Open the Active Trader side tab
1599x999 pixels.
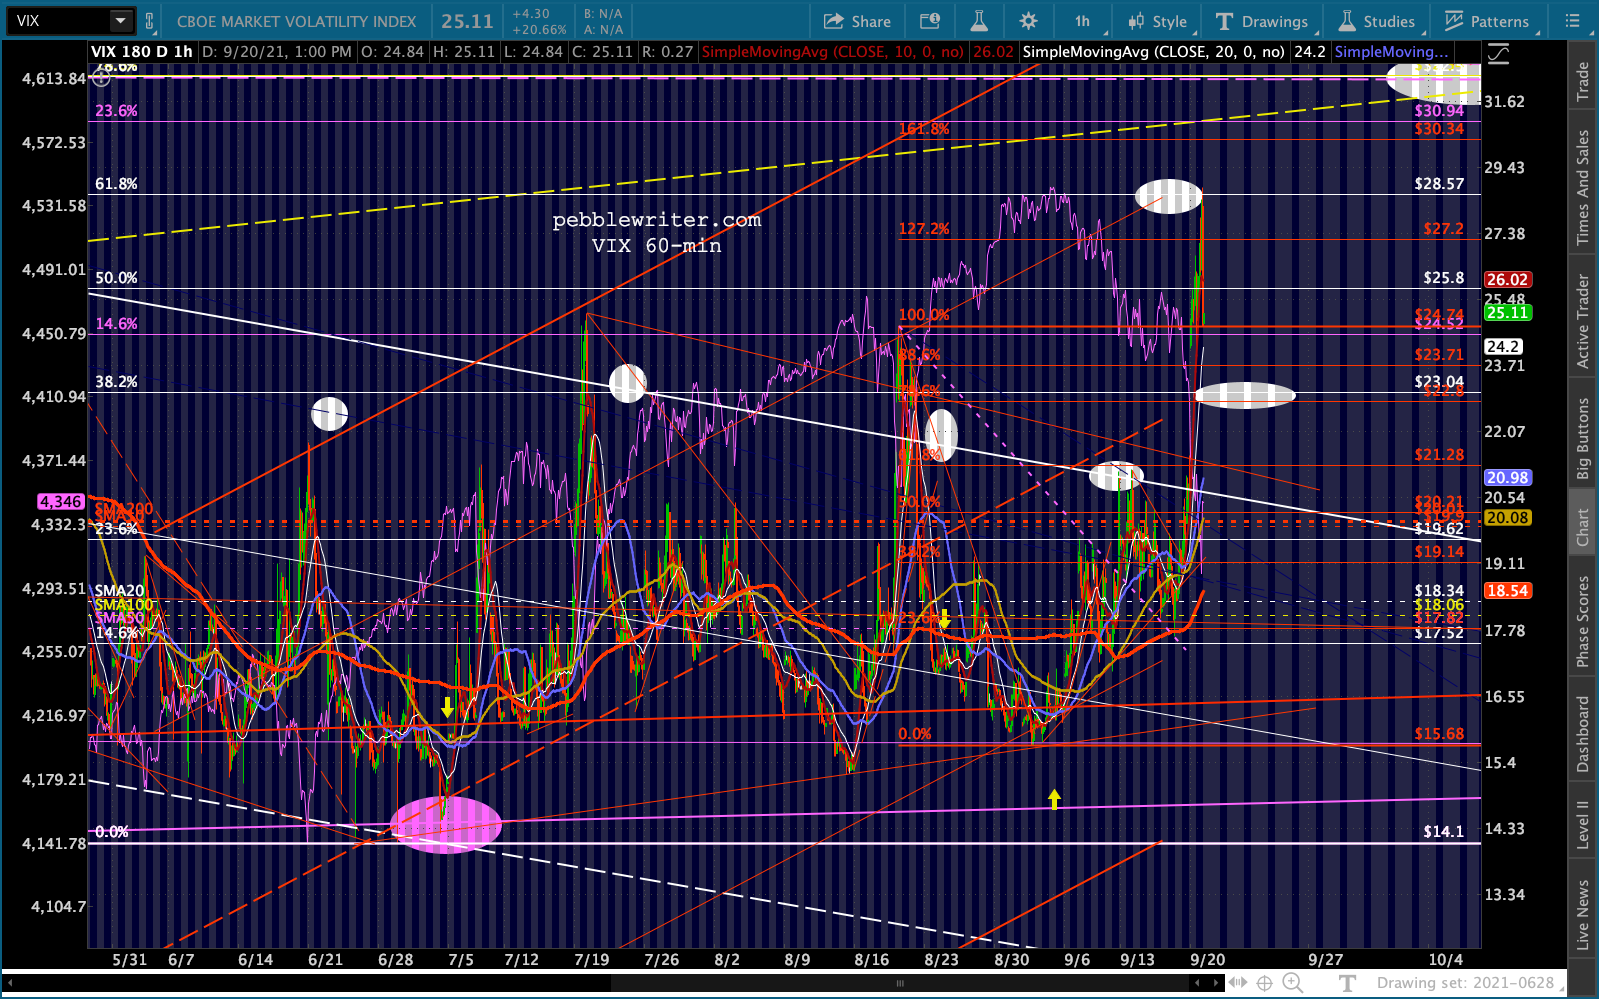click(x=1583, y=321)
